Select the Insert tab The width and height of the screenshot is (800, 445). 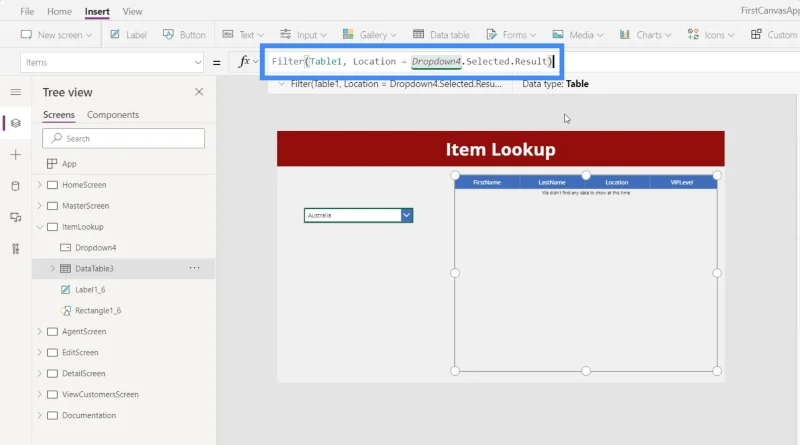click(x=97, y=11)
